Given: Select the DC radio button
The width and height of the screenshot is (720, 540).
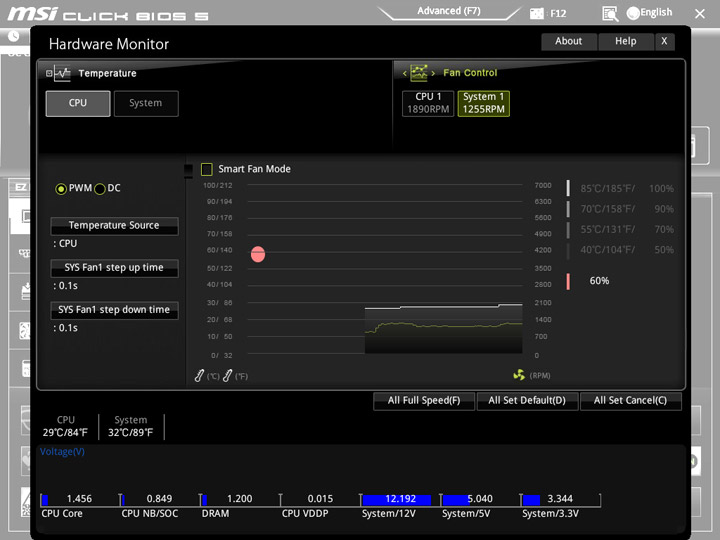Looking at the screenshot, I should coord(100,189).
